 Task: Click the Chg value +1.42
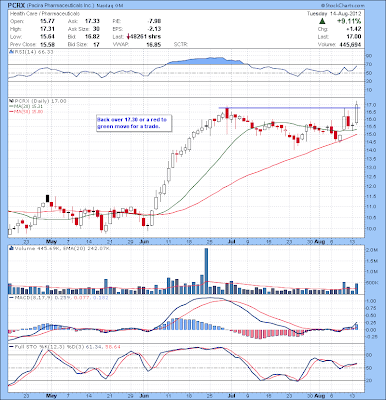tap(353, 29)
